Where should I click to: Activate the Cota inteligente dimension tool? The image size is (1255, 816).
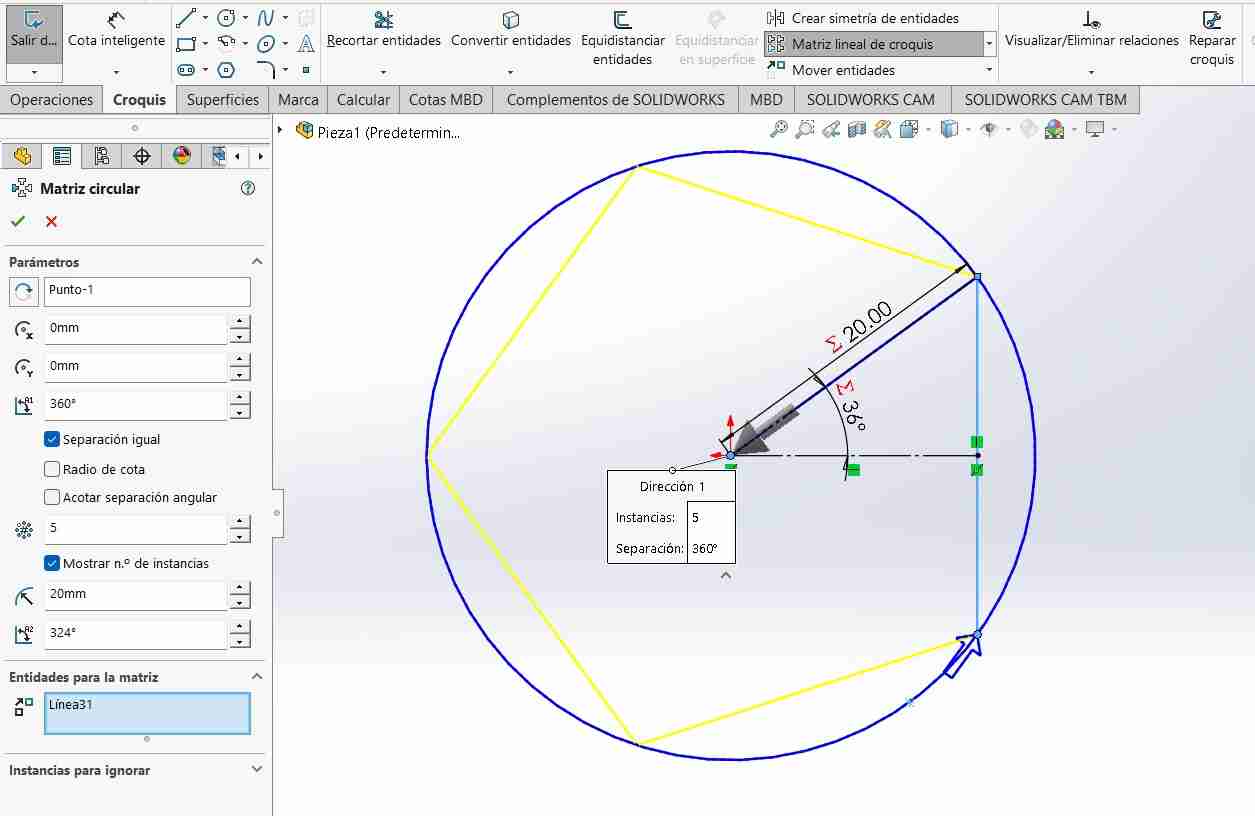click(x=116, y=31)
